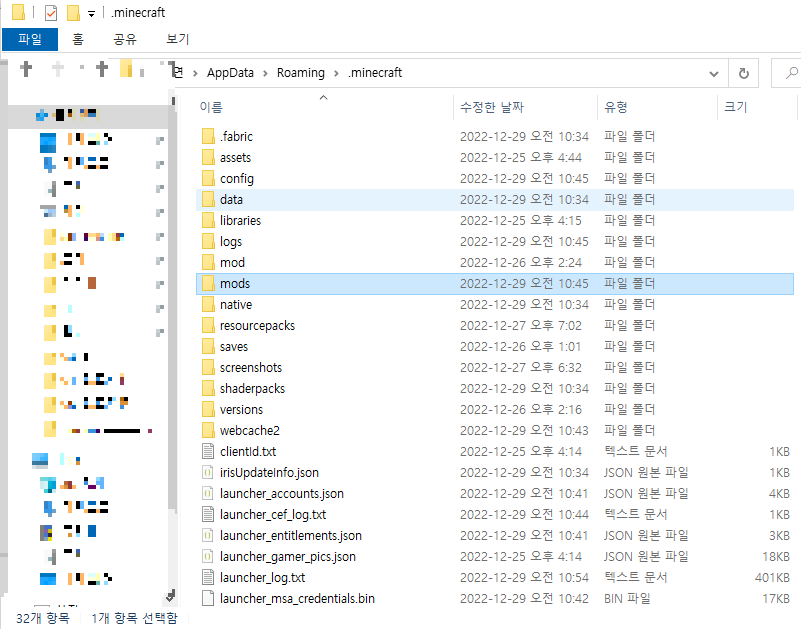Select the versions folder icon
Screen dimensions: 801x629
click(208, 409)
